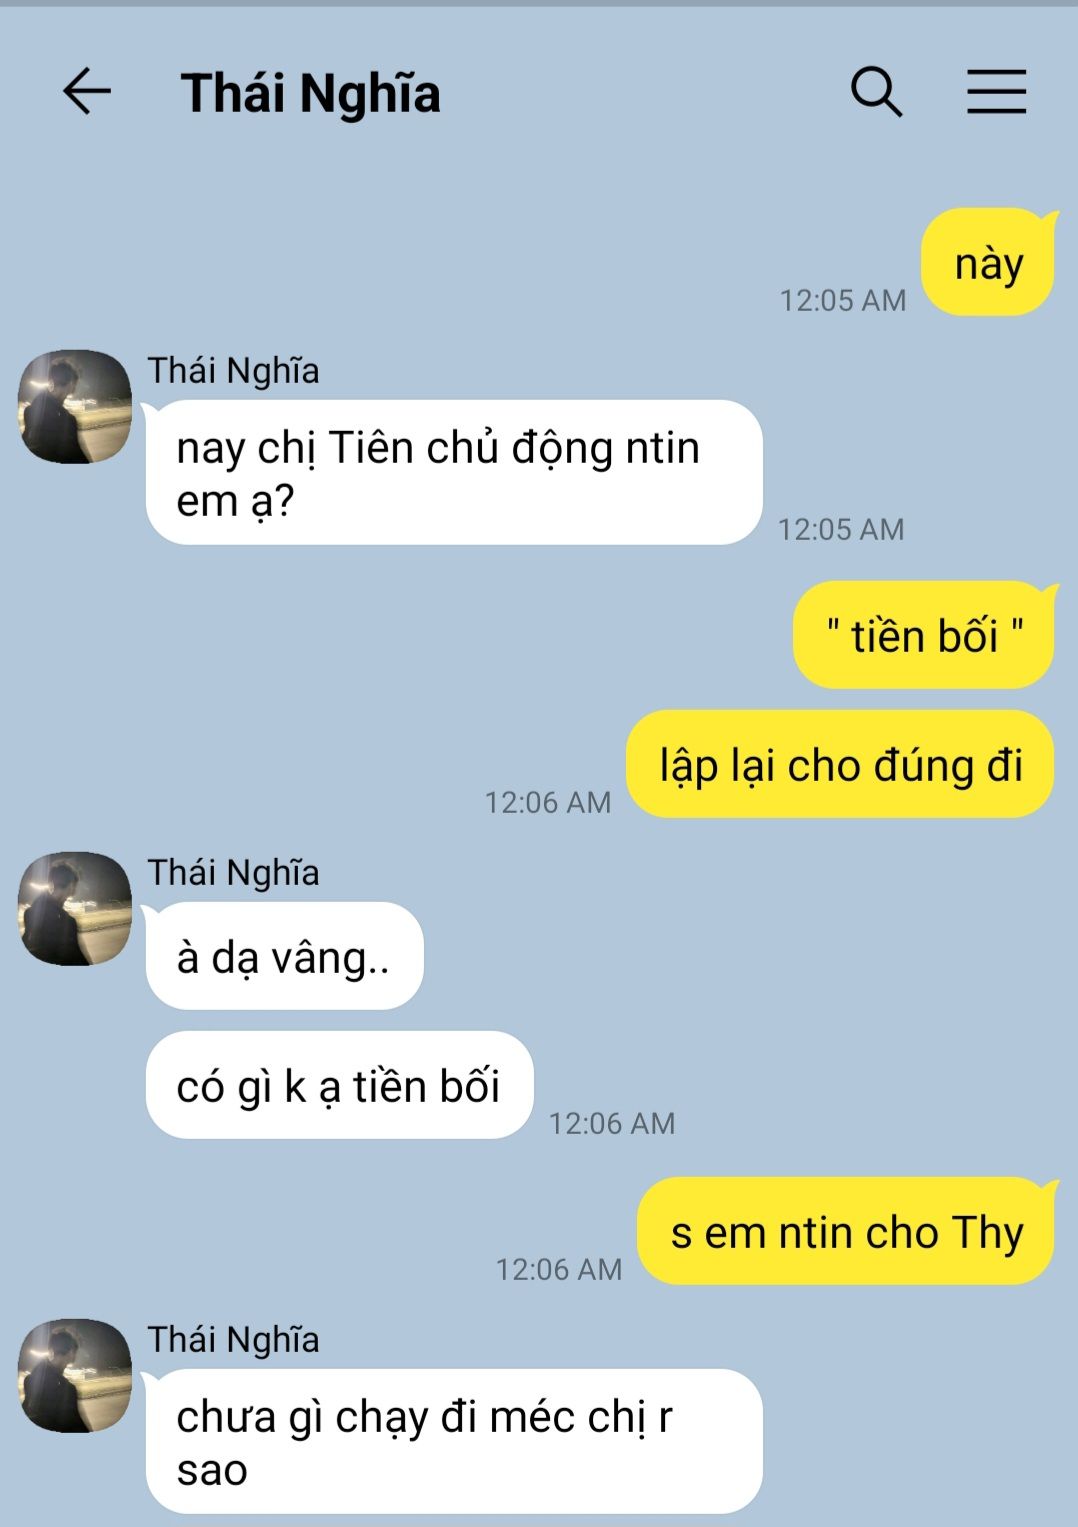Tap the yellow 'này' message bubble
The image size is (1078, 1527).
(988, 263)
